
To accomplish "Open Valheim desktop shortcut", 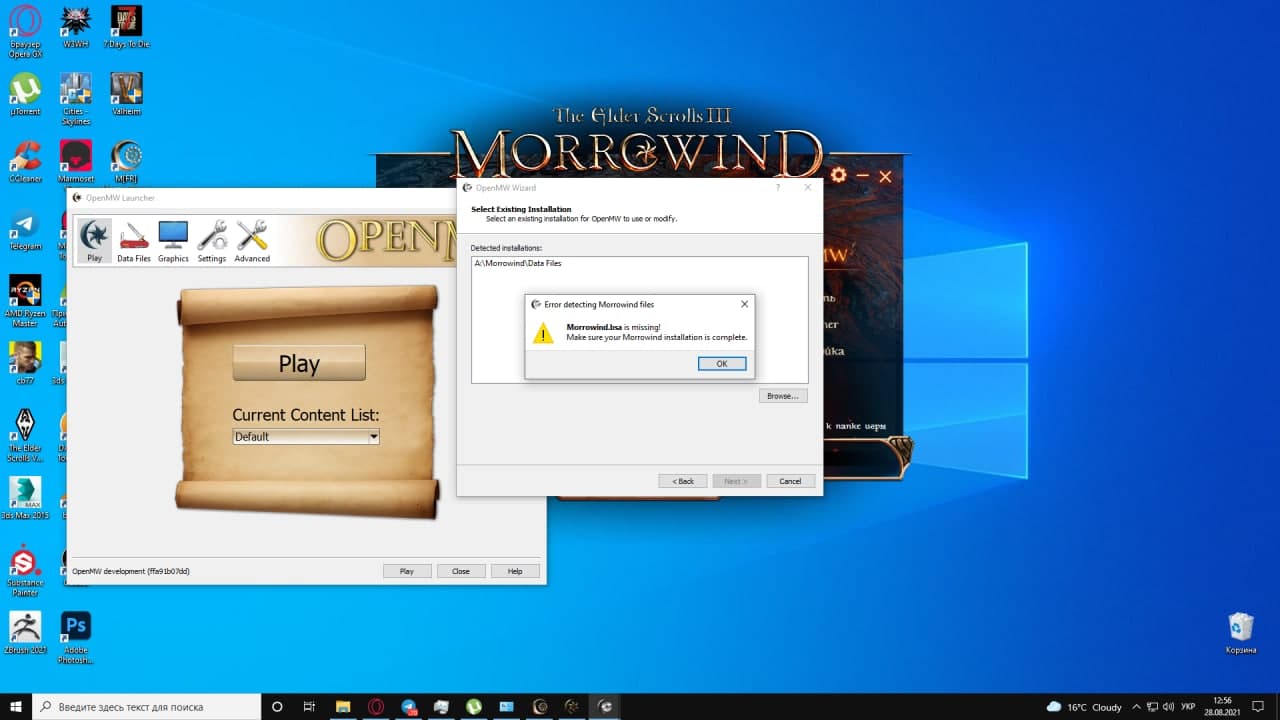I will click(126, 94).
